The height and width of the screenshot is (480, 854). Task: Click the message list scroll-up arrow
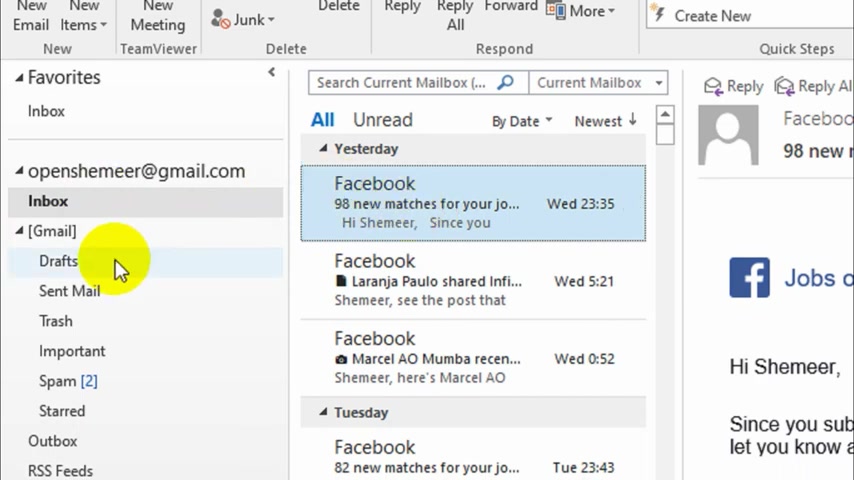[665, 114]
